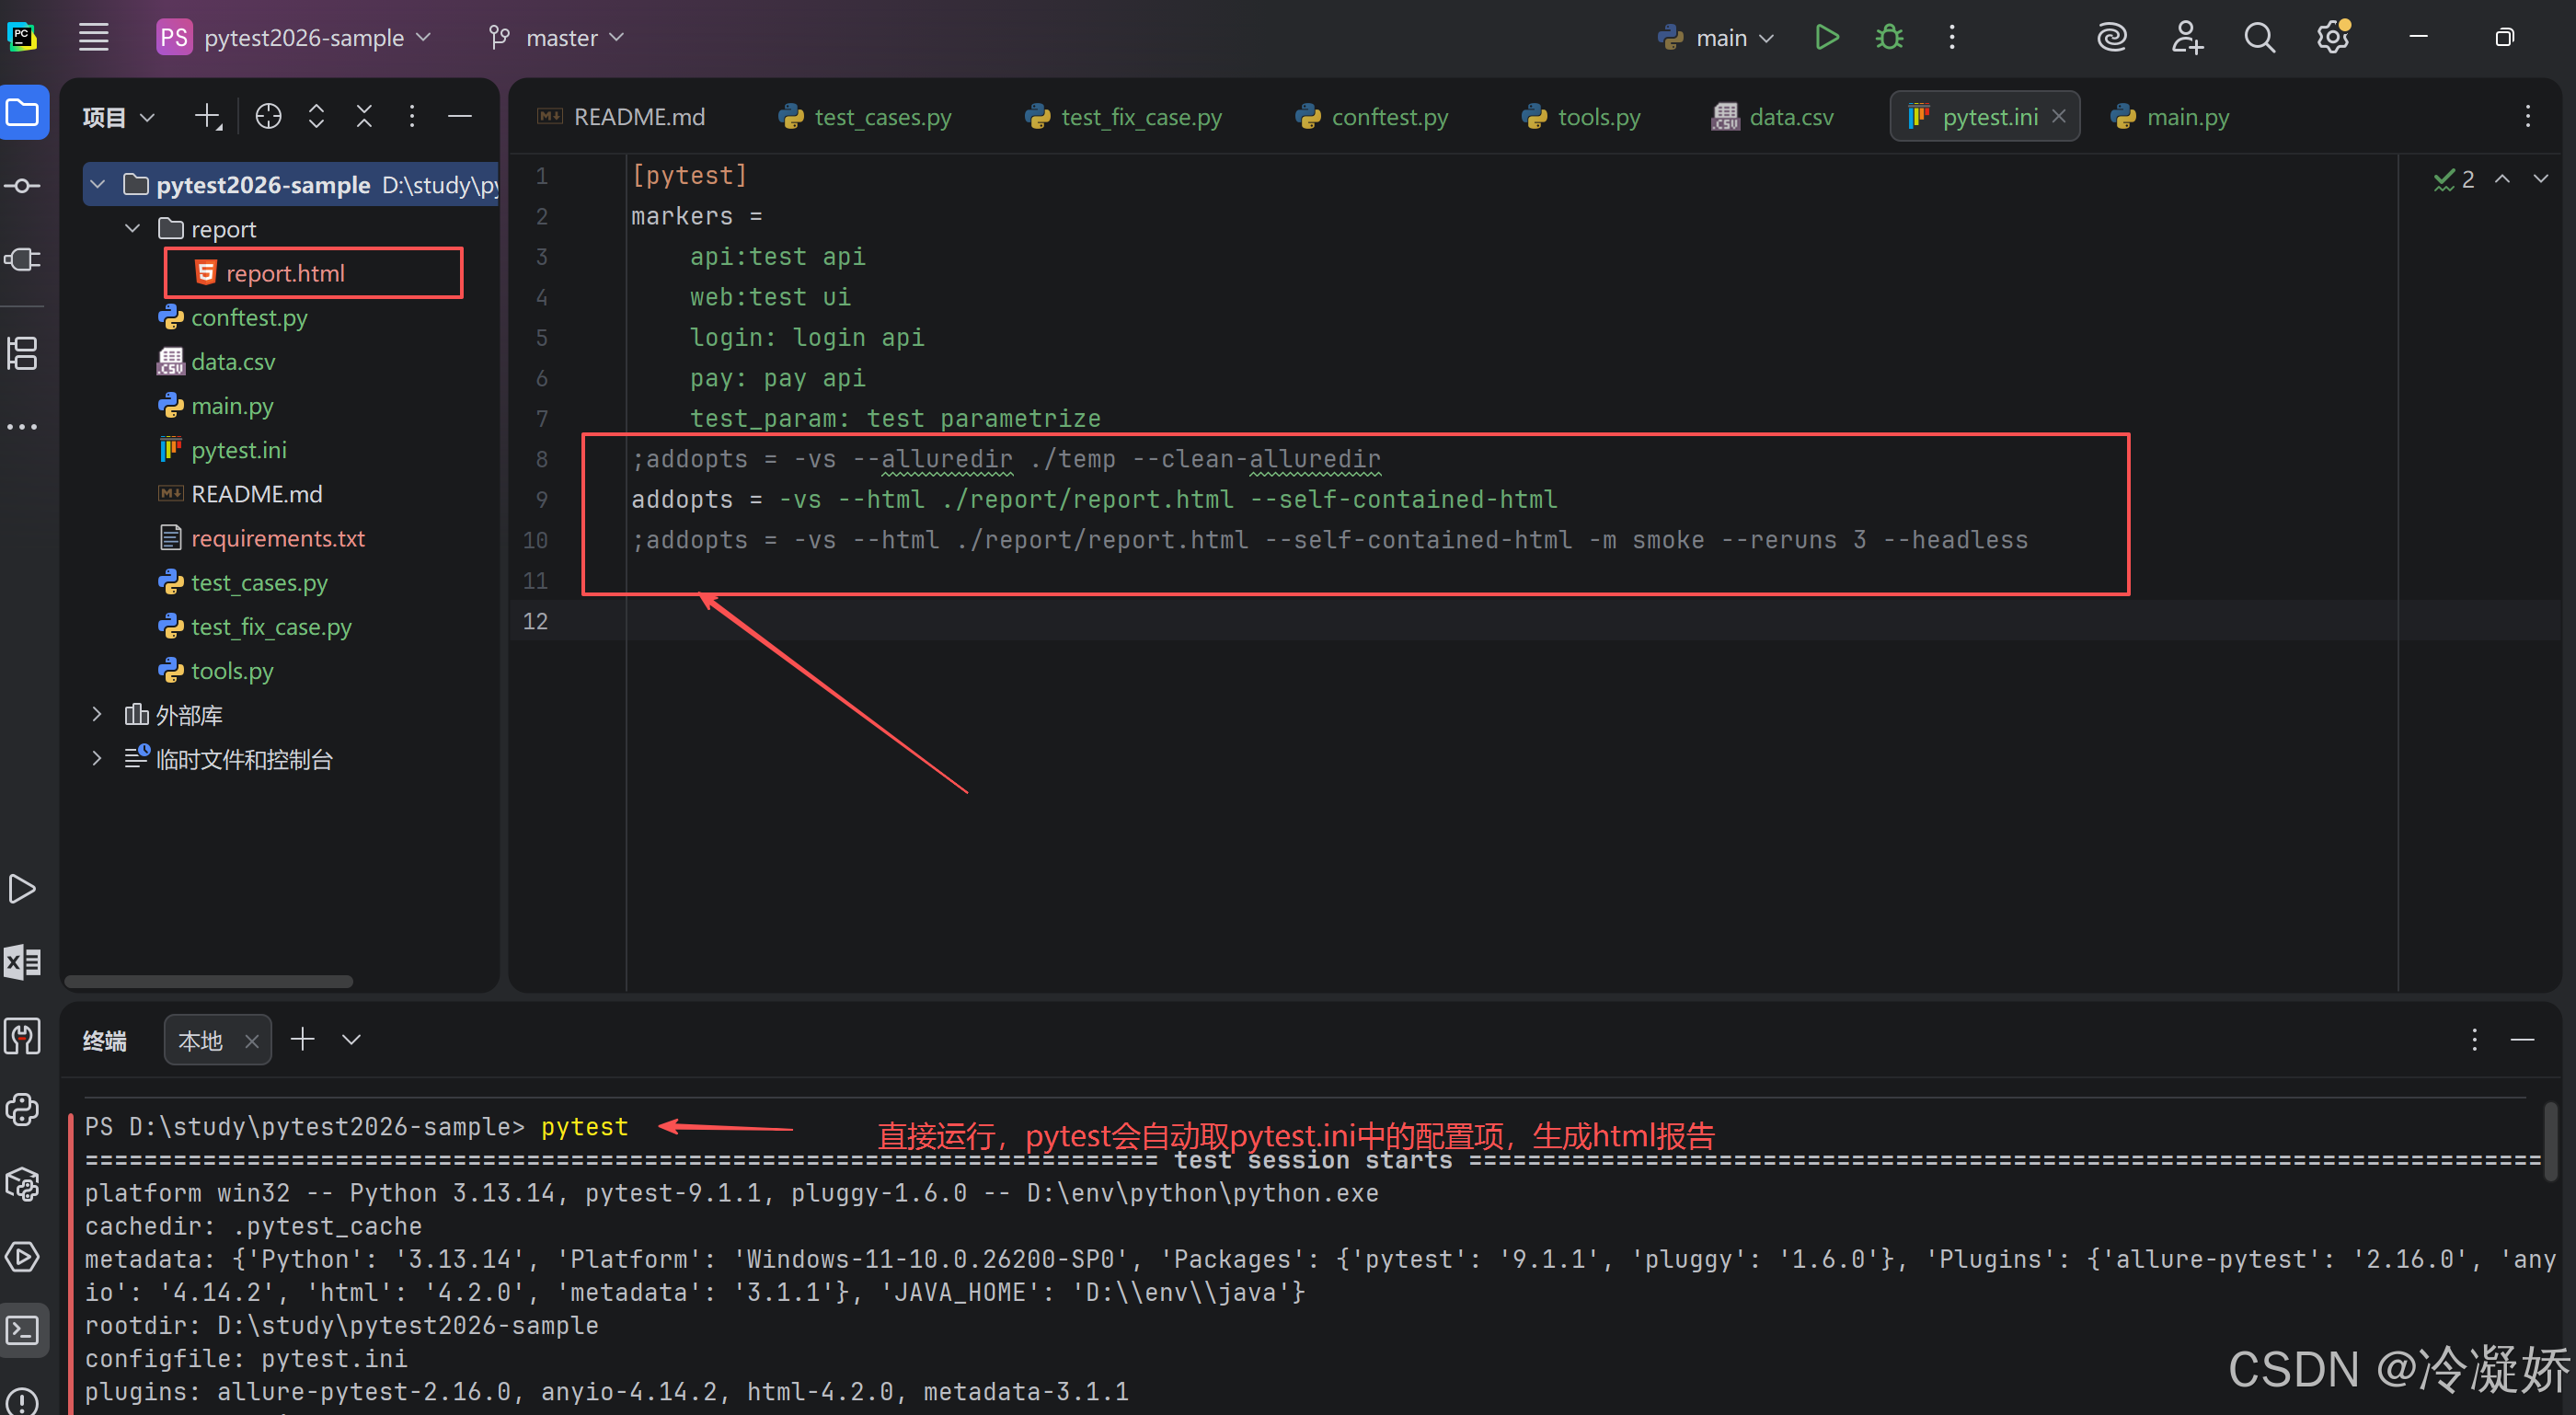Switch to data.csv editor tab
This screenshot has height=1415, width=2576.
coord(1773,117)
